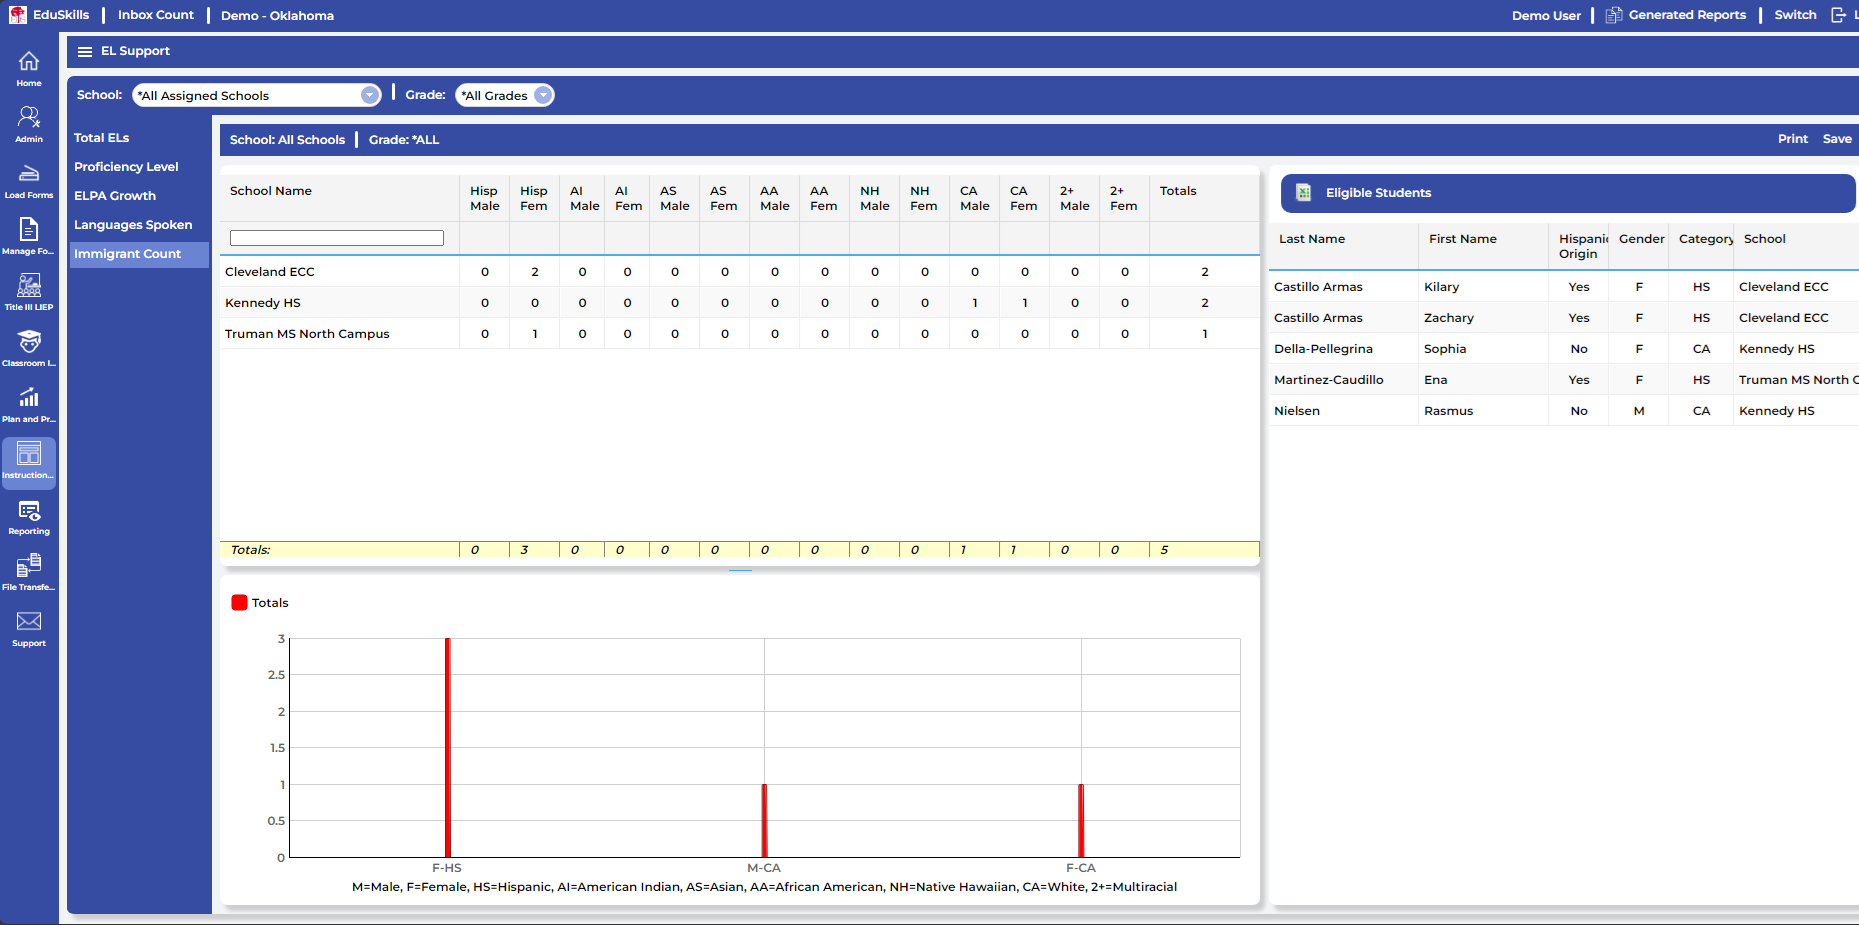The image size is (1859, 925).
Task: Click Demo User in top bar
Action: 1546,15
